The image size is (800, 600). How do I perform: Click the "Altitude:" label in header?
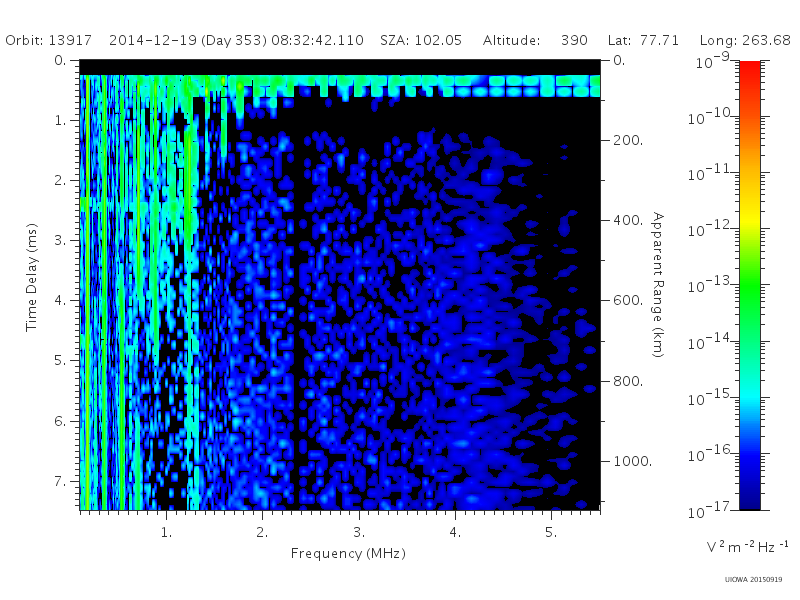pyautogui.click(x=511, y=40)
